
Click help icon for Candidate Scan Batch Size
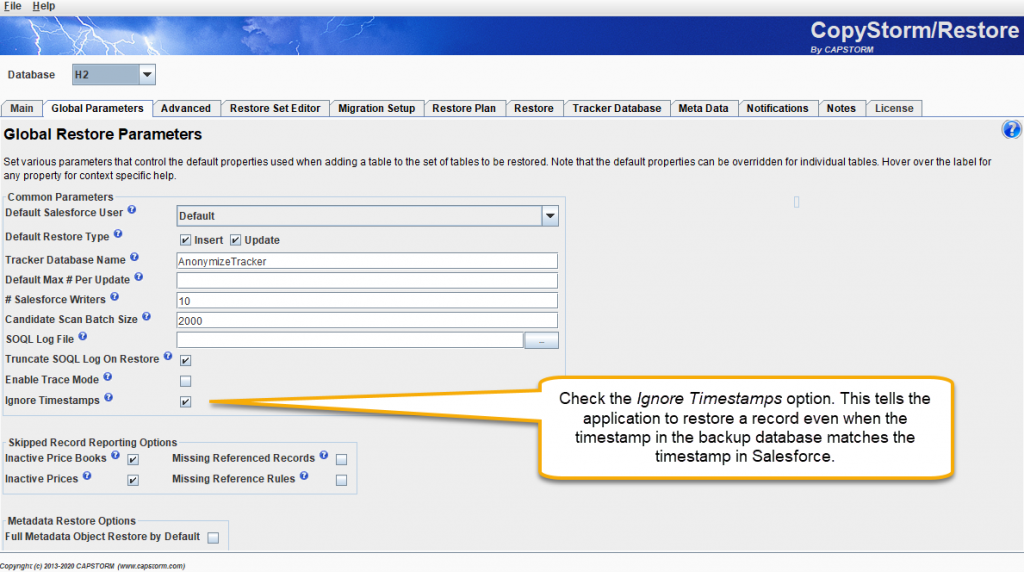point(146,317)
